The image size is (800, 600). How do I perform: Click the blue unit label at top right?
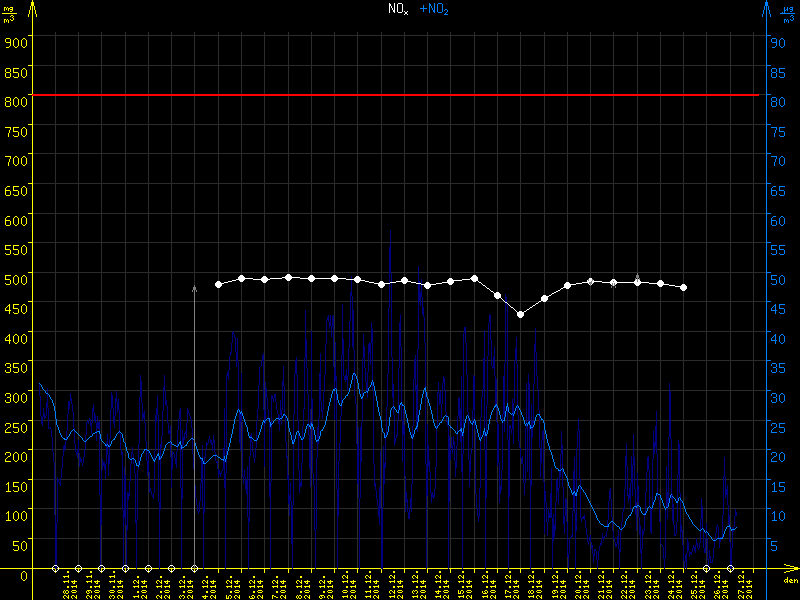click(789, 14)
